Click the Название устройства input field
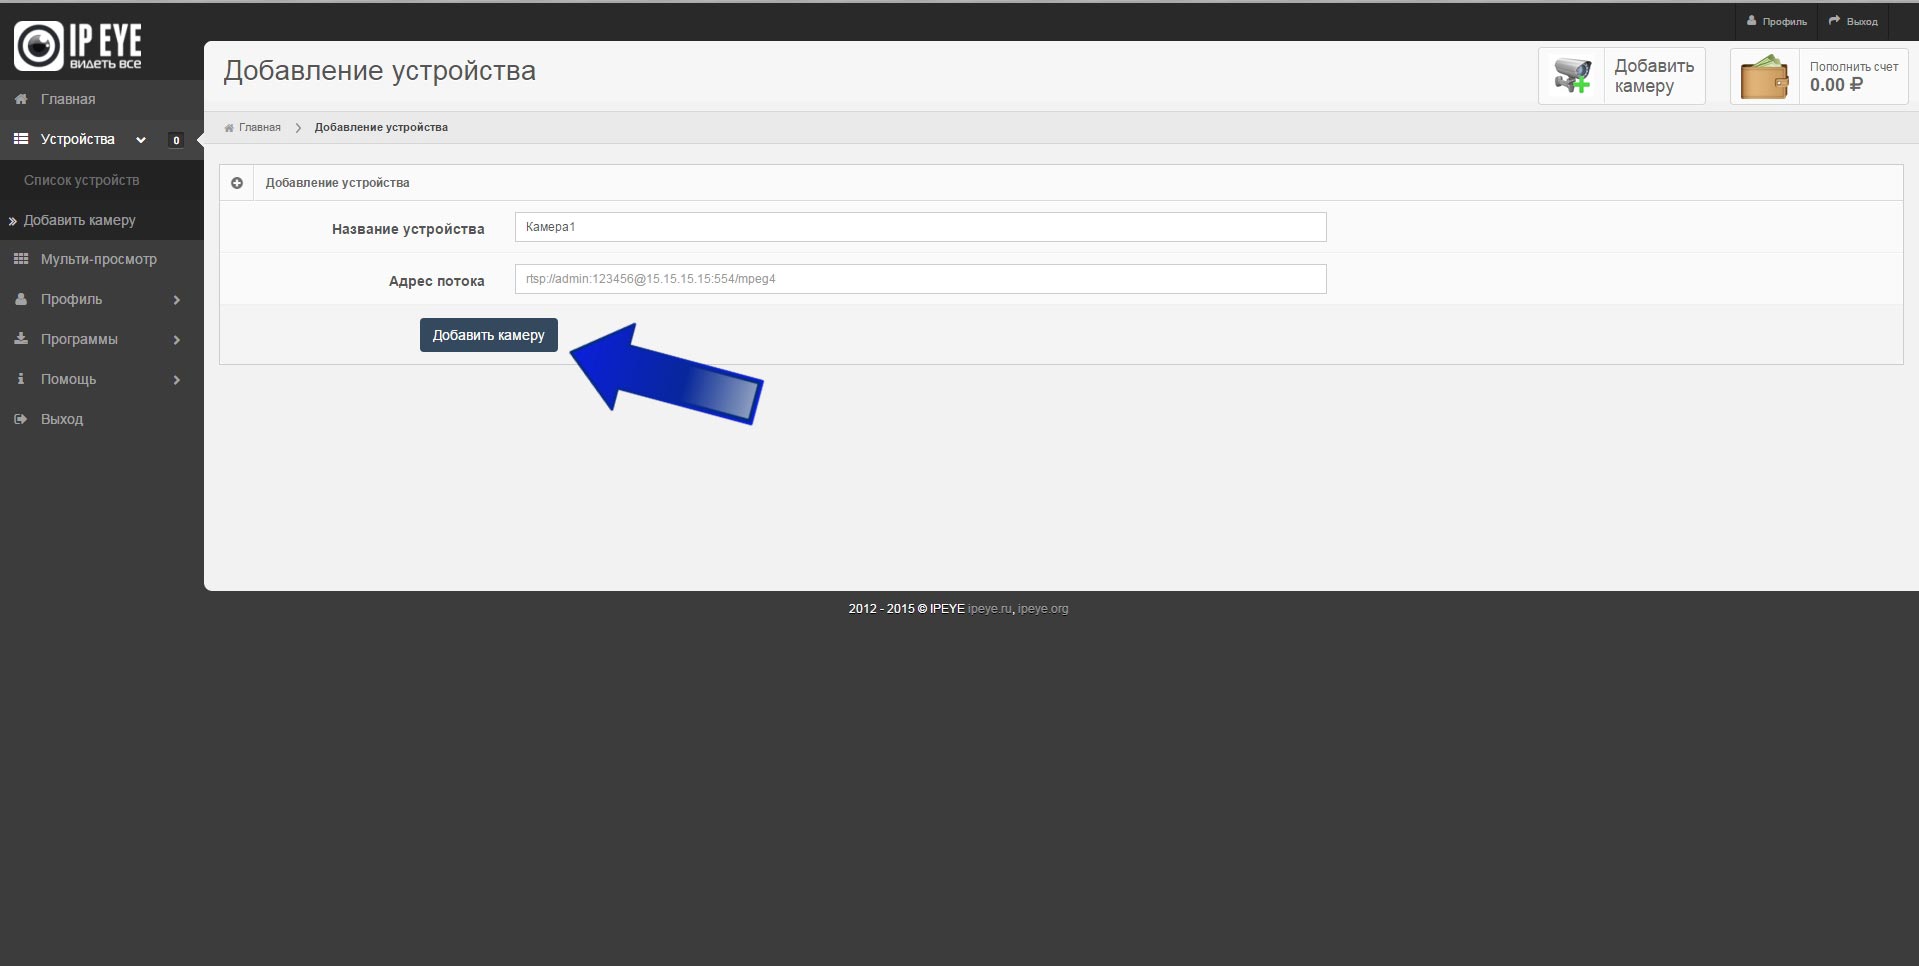Viewport: 1919px width, 966px height. pos(920,227)
